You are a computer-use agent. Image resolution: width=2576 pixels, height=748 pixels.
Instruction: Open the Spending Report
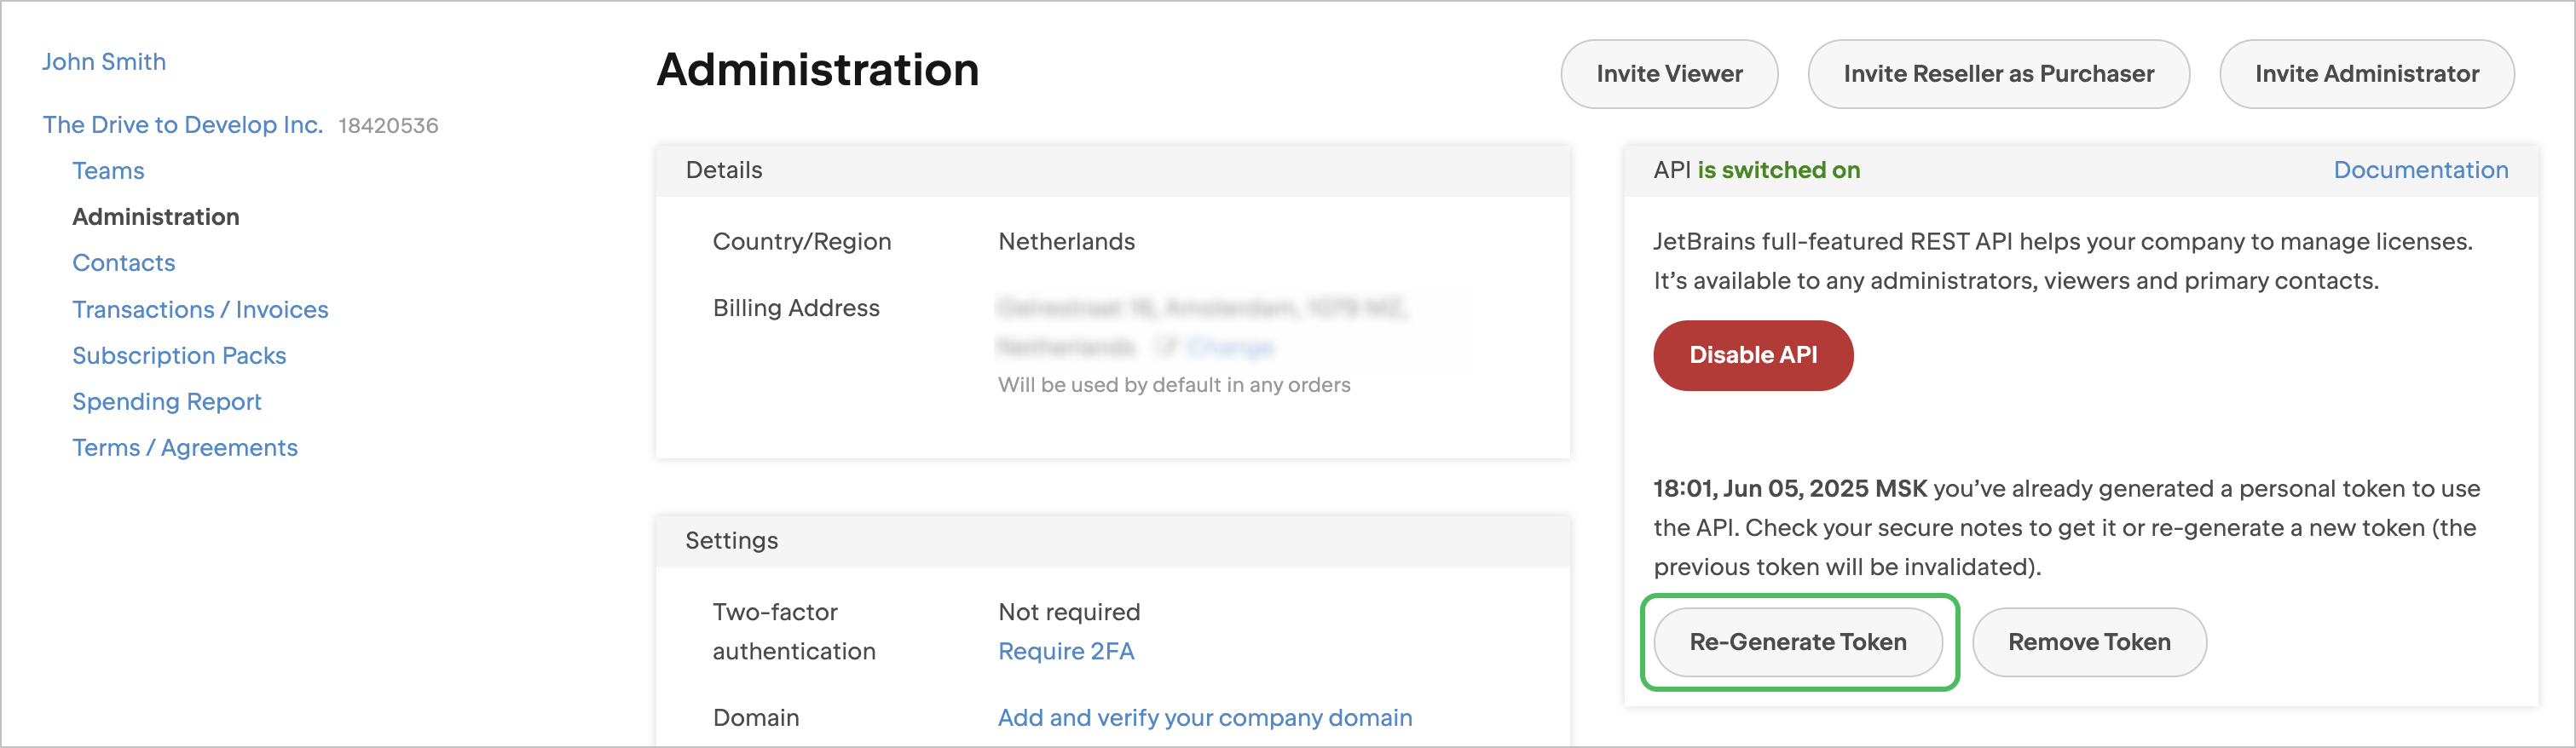(166, 401)
